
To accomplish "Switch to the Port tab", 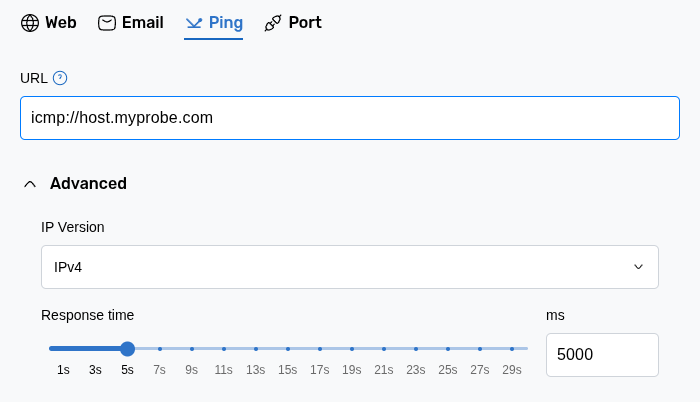I will (305, 23).
